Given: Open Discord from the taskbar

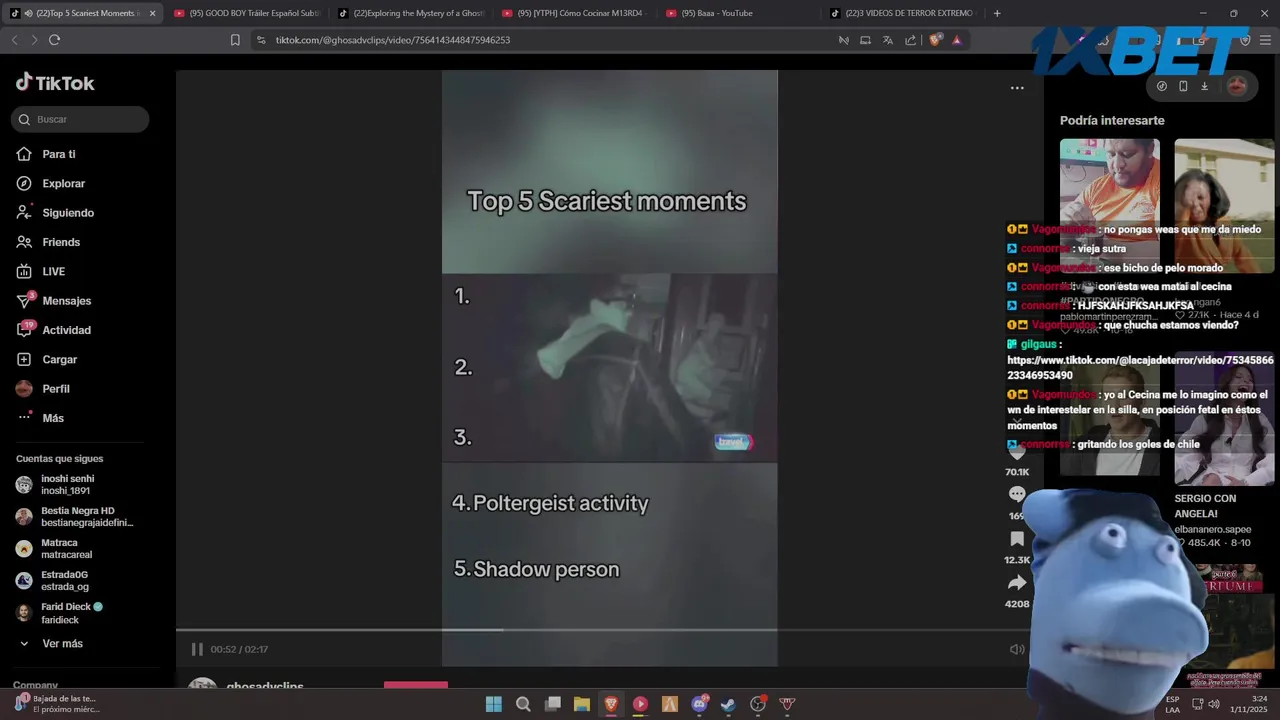Looking at the screenshot, I should [x=699, y=704].
